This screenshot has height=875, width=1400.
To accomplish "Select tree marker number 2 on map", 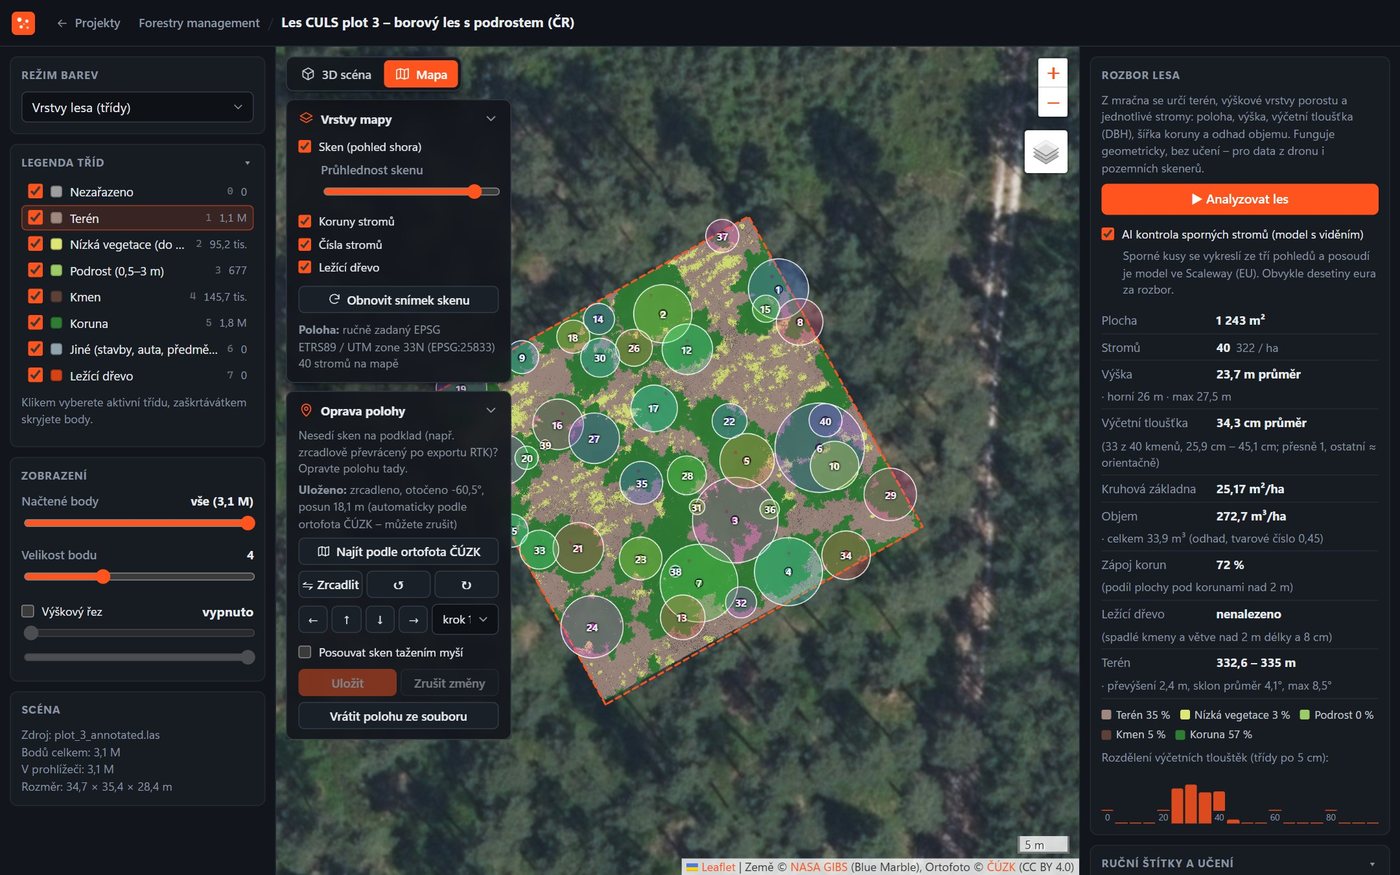I will (x=662, y=314).
